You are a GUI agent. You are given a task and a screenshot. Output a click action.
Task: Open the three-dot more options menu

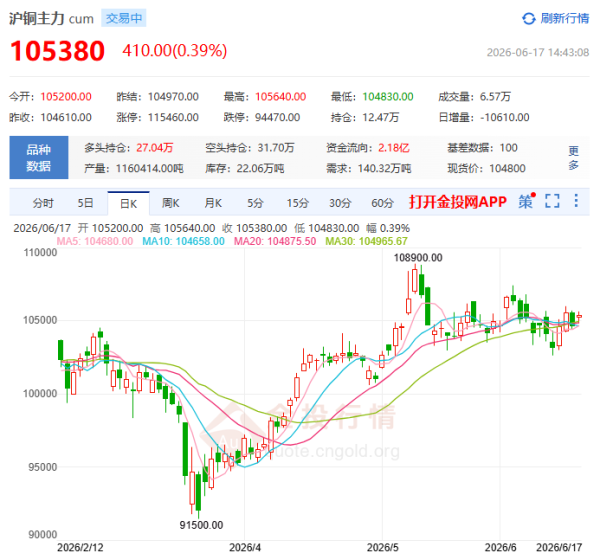point(576,201)
